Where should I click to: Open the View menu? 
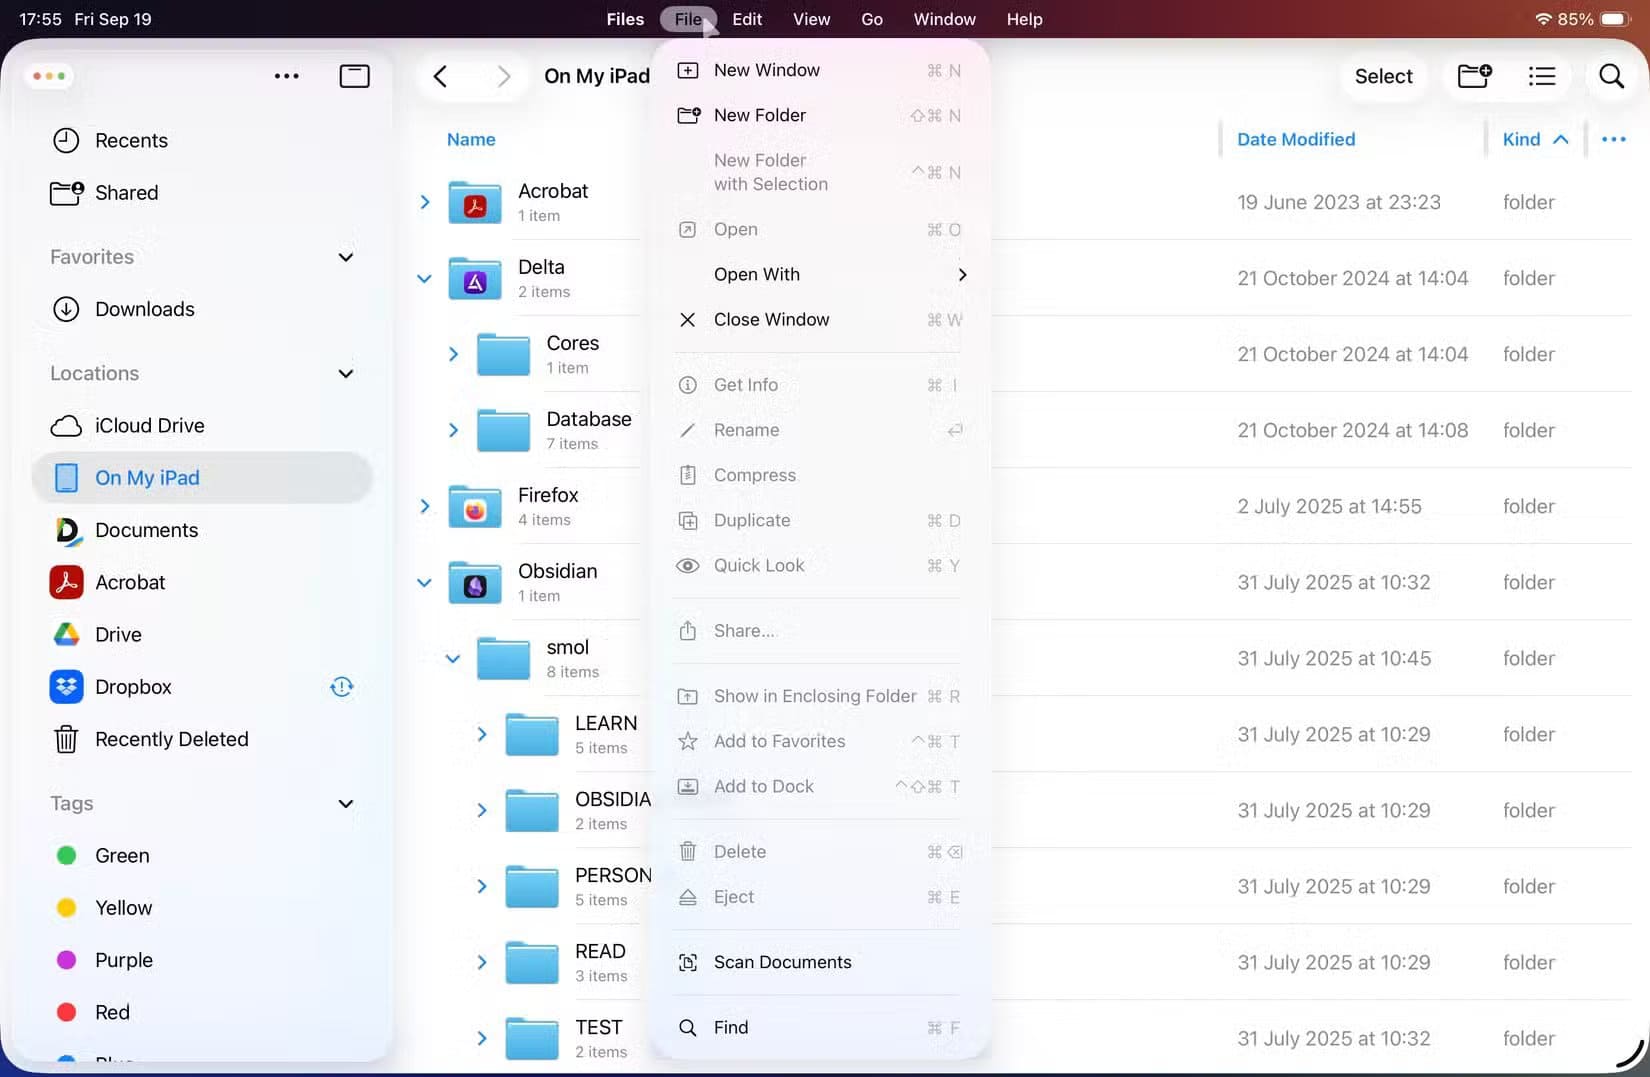(811, 19)
